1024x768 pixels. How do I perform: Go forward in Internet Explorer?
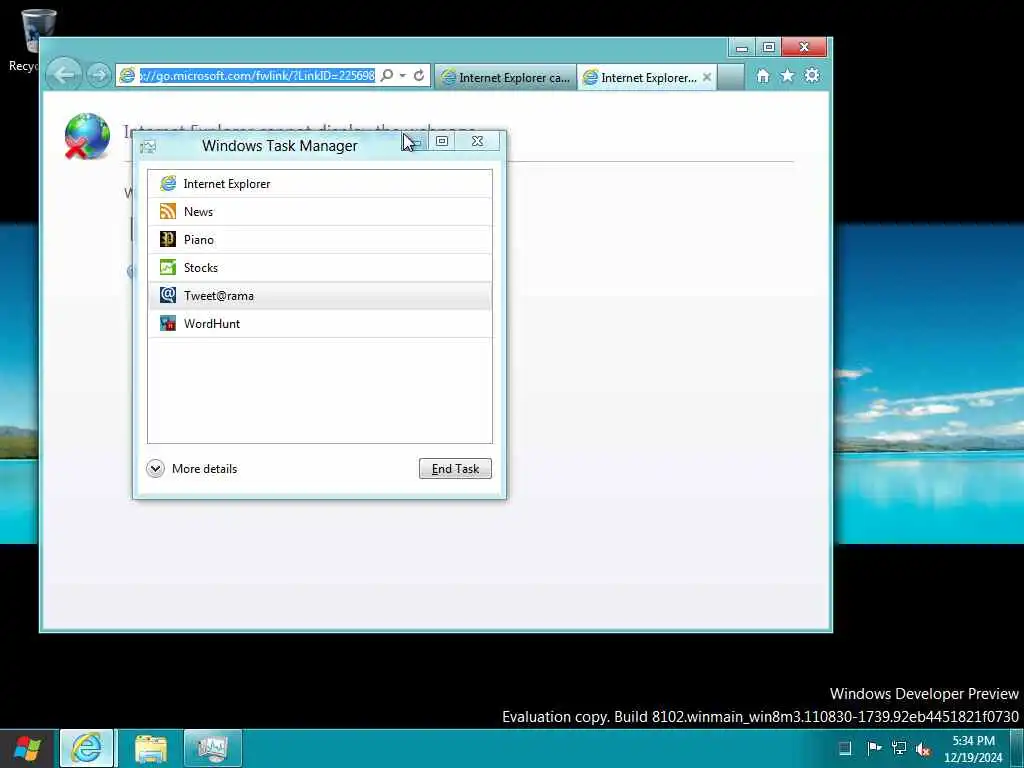99,76
